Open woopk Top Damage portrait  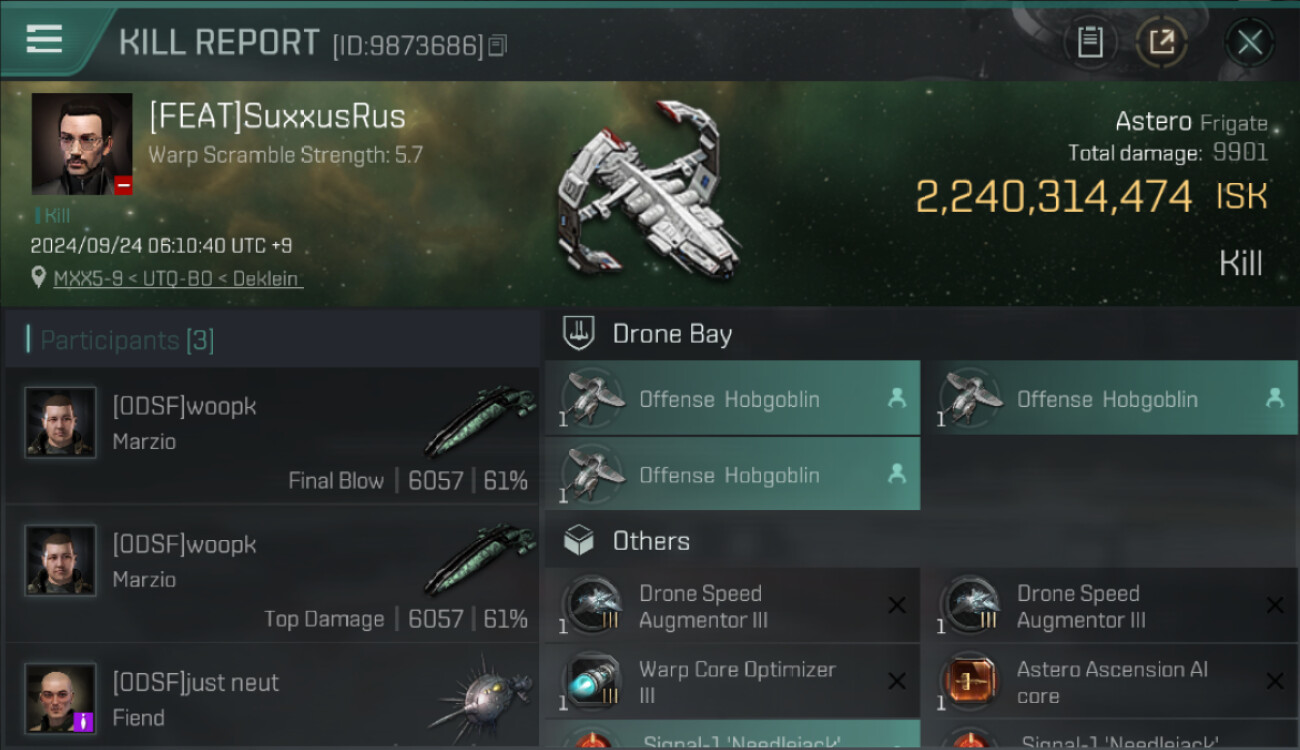(60, 560)
